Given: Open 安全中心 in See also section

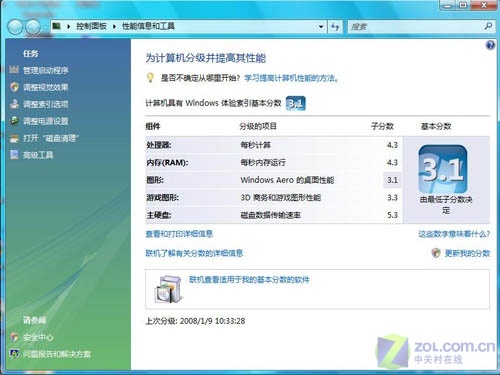Looking at the screenshot, I should pyautogui.click(x=38, y=338).
